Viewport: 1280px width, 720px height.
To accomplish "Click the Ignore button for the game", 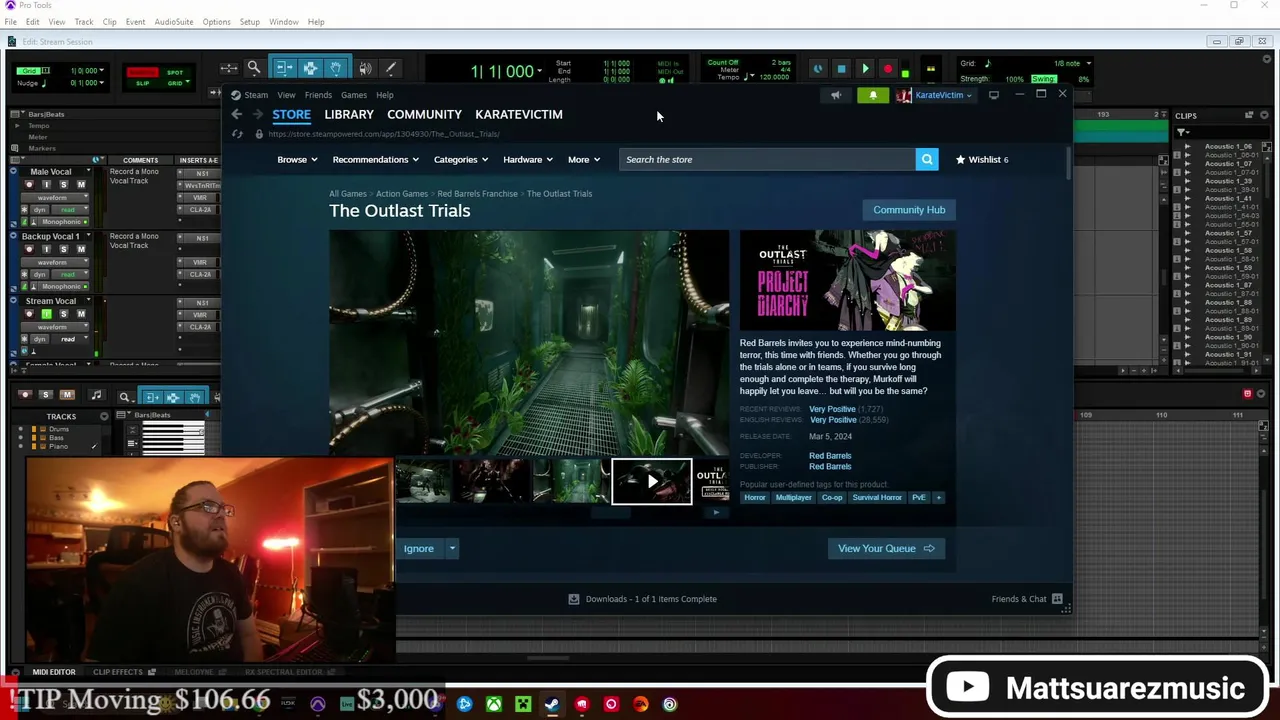I will click(419, 548).
